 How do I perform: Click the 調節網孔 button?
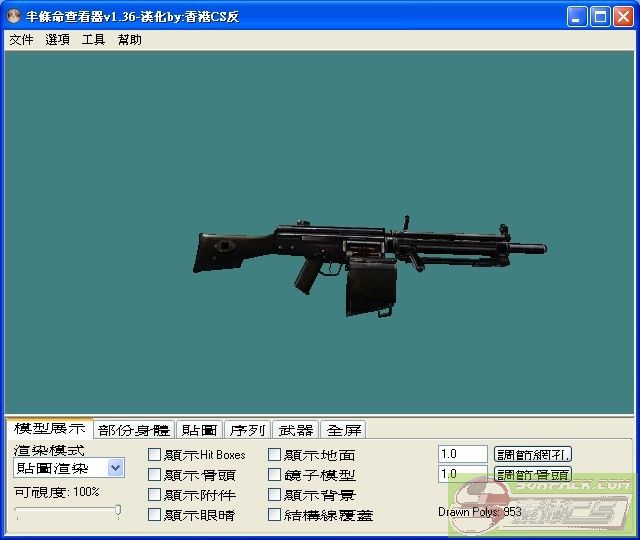(533, 454)
